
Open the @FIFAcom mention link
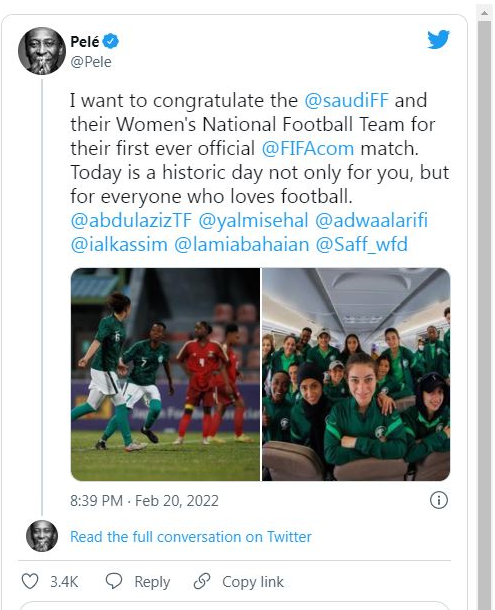coord(308,149)
